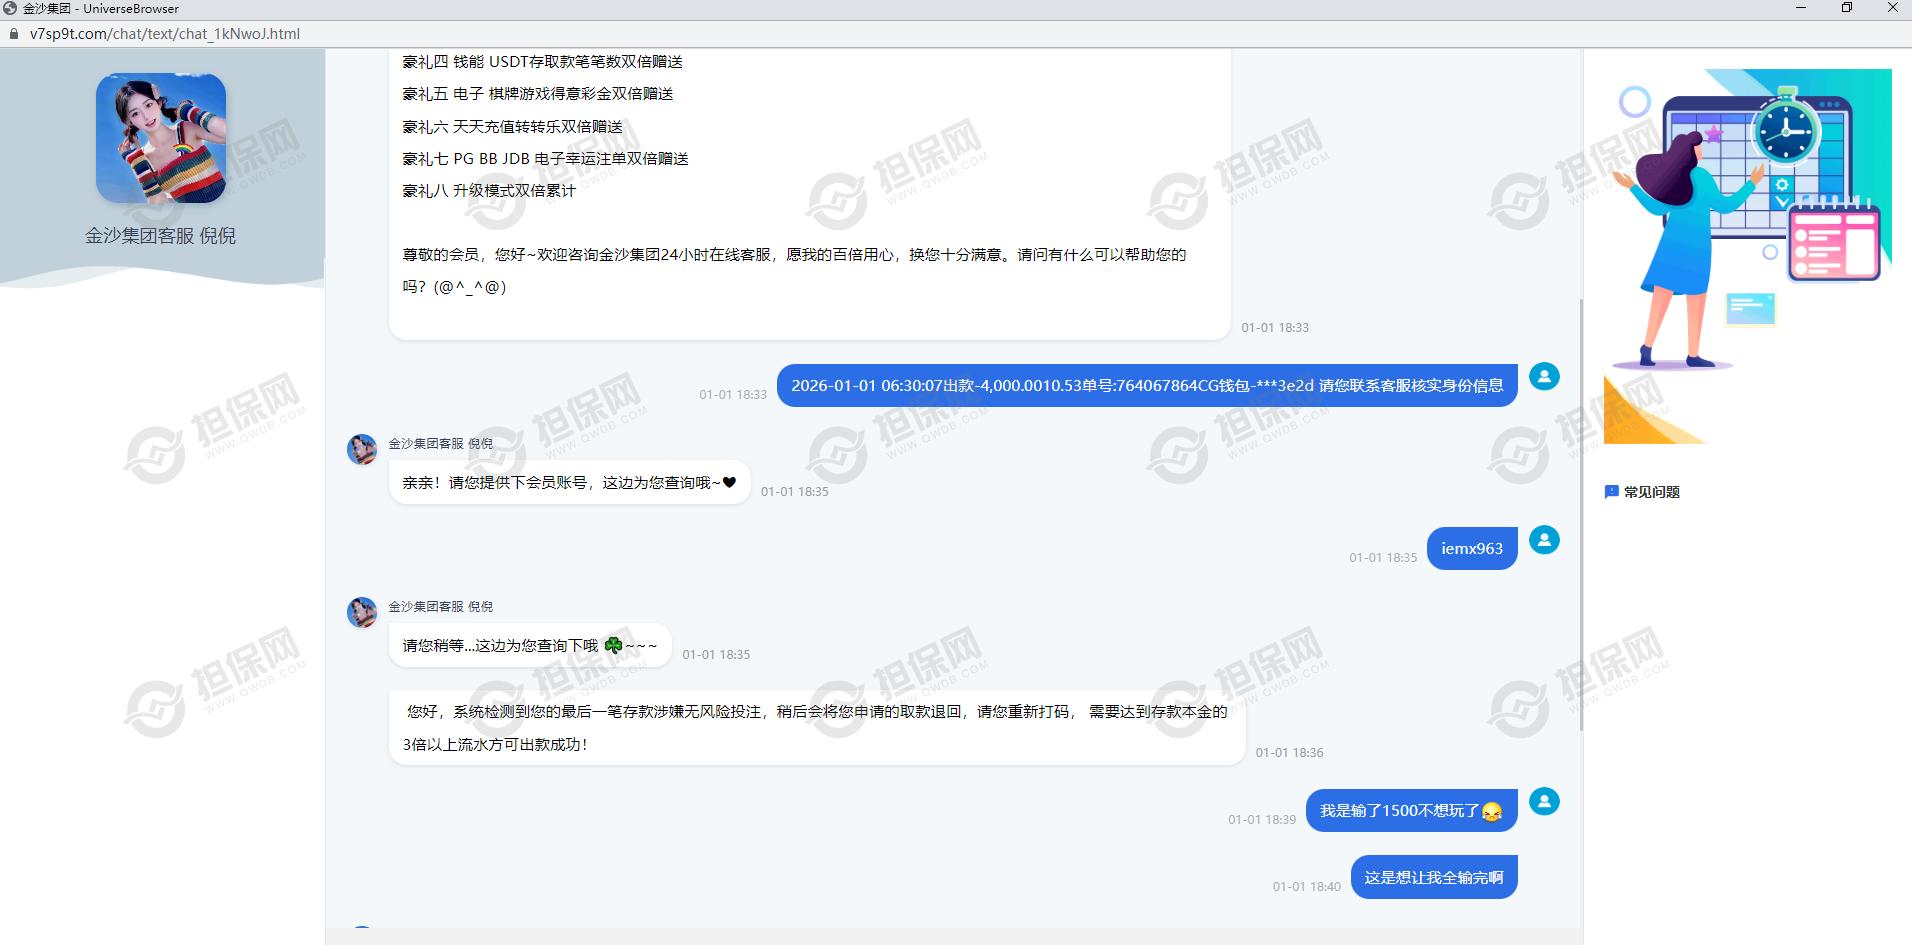Select the URL in the address bar
Image resolution: width=1912 pixels, height=945 pixels.
click(165, 33)
